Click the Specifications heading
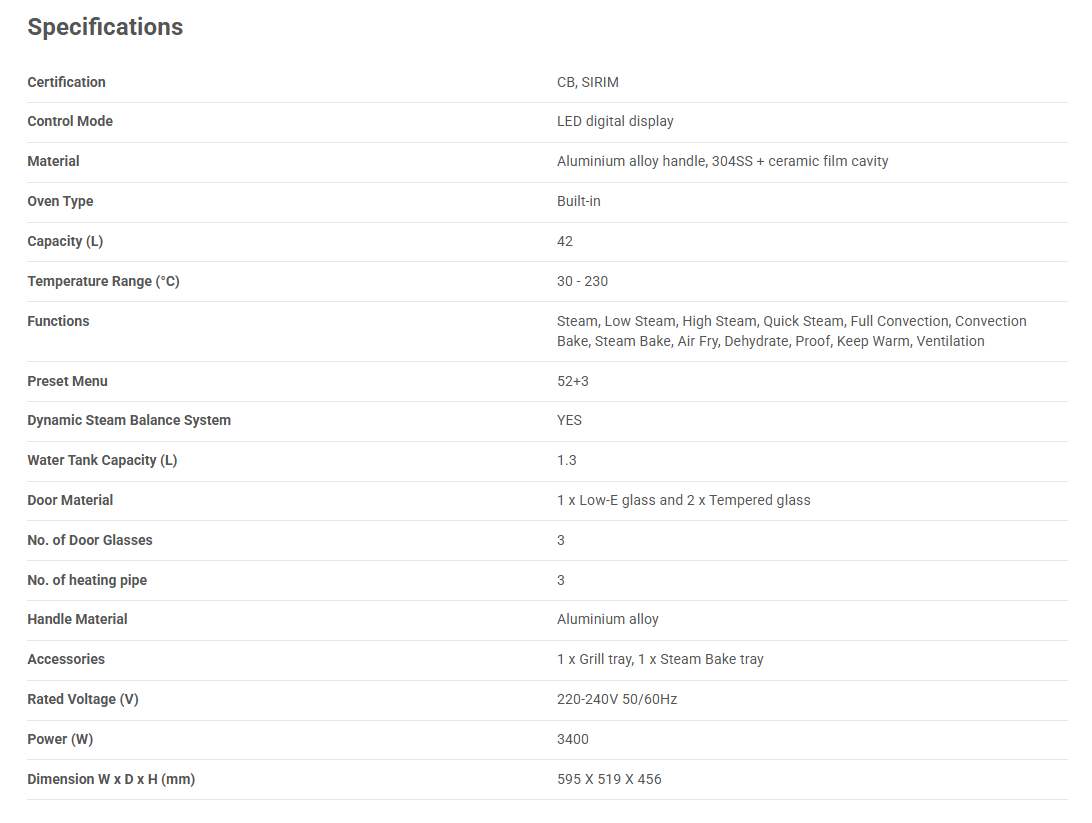The width and height of the screenshot is (1092, 823). tap(105, 27)
